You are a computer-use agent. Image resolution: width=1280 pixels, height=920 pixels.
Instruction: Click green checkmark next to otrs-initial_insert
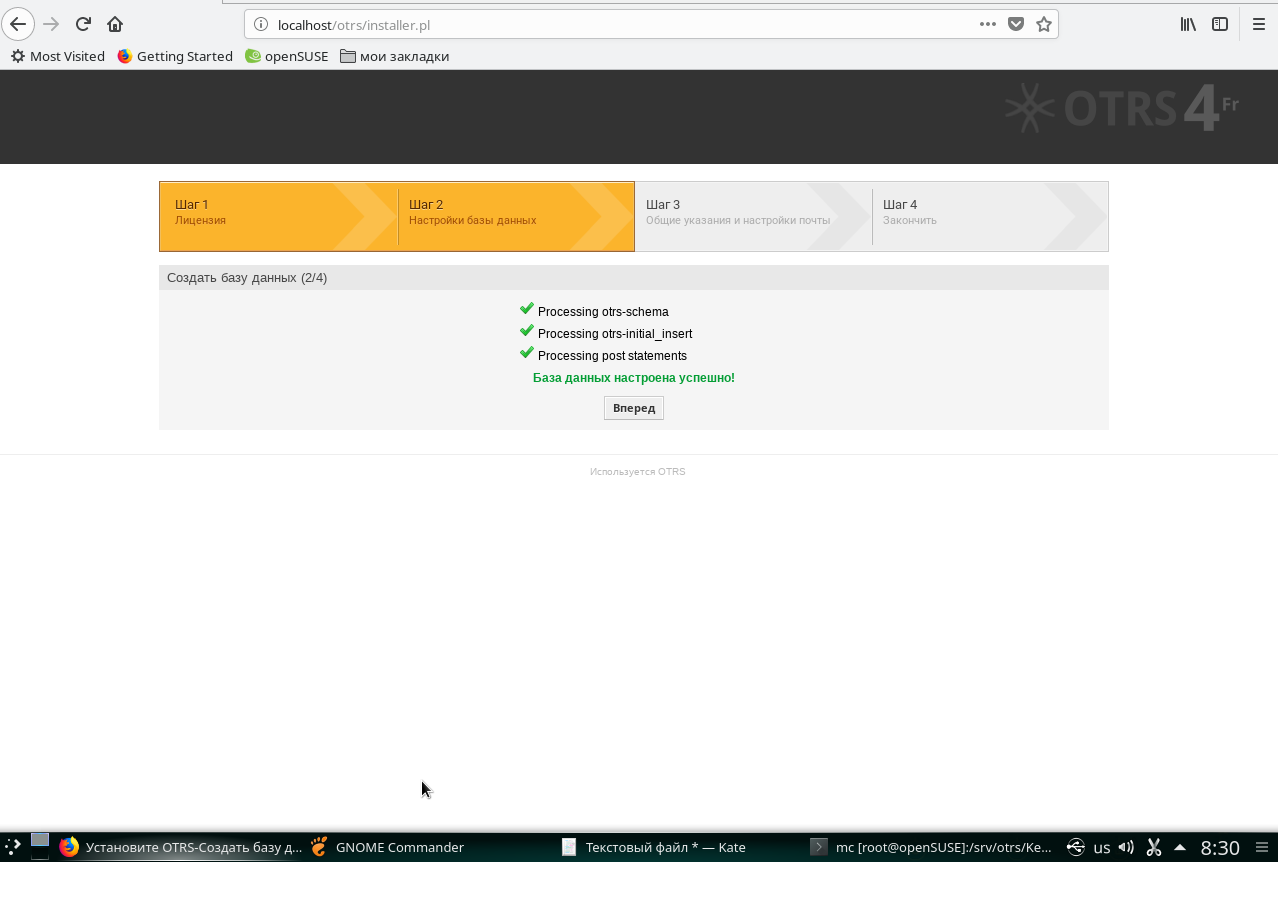point(527,331)
